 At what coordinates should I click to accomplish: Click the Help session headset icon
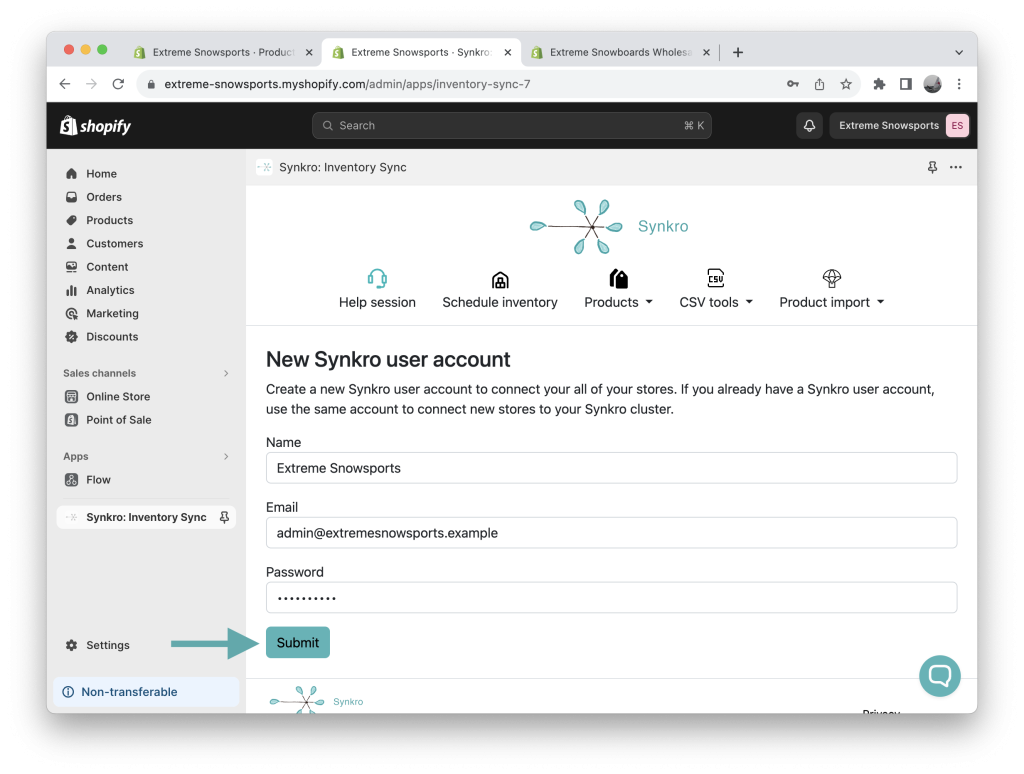point(377,279)
